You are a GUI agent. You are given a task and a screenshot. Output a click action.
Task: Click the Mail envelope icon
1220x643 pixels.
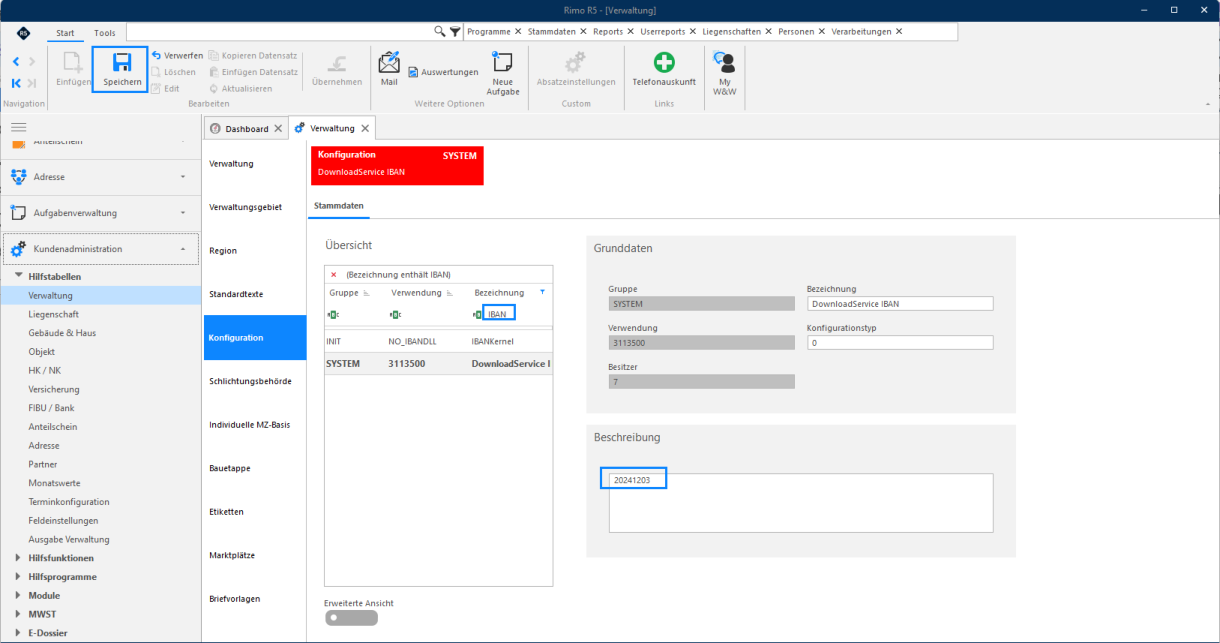389,68
